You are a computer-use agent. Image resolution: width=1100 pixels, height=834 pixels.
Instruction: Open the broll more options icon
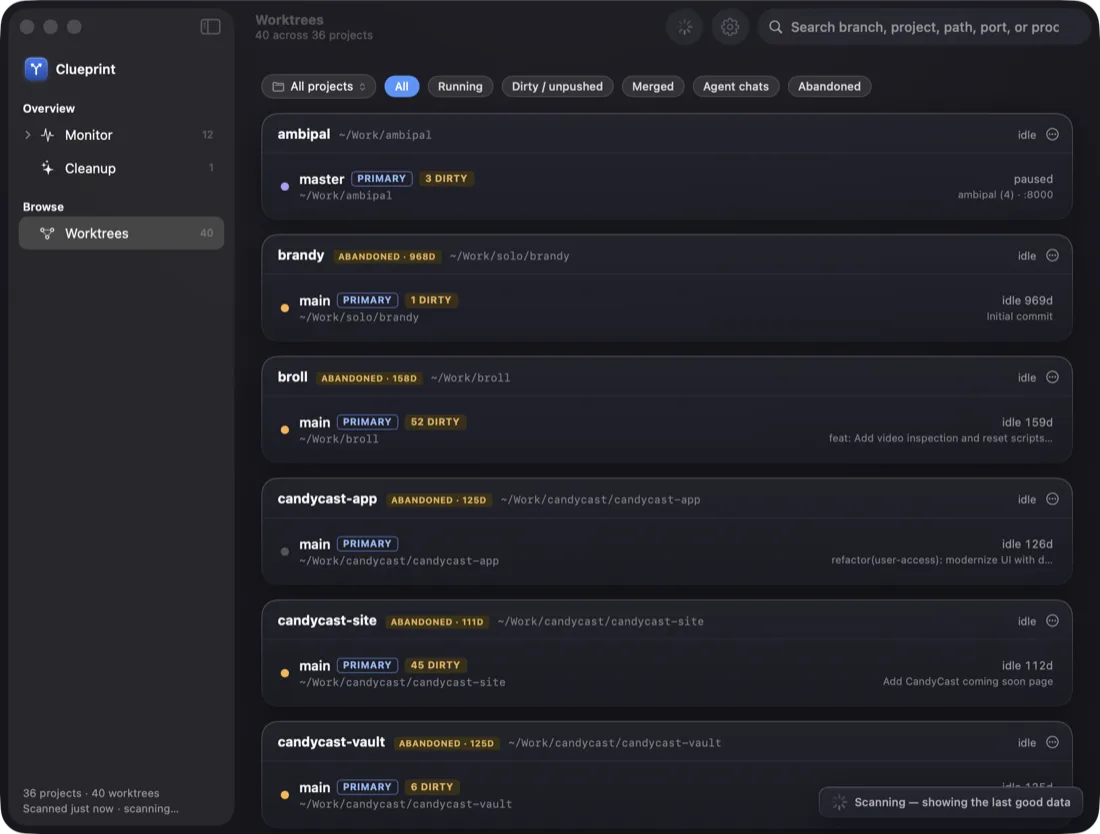point(1052,377)
